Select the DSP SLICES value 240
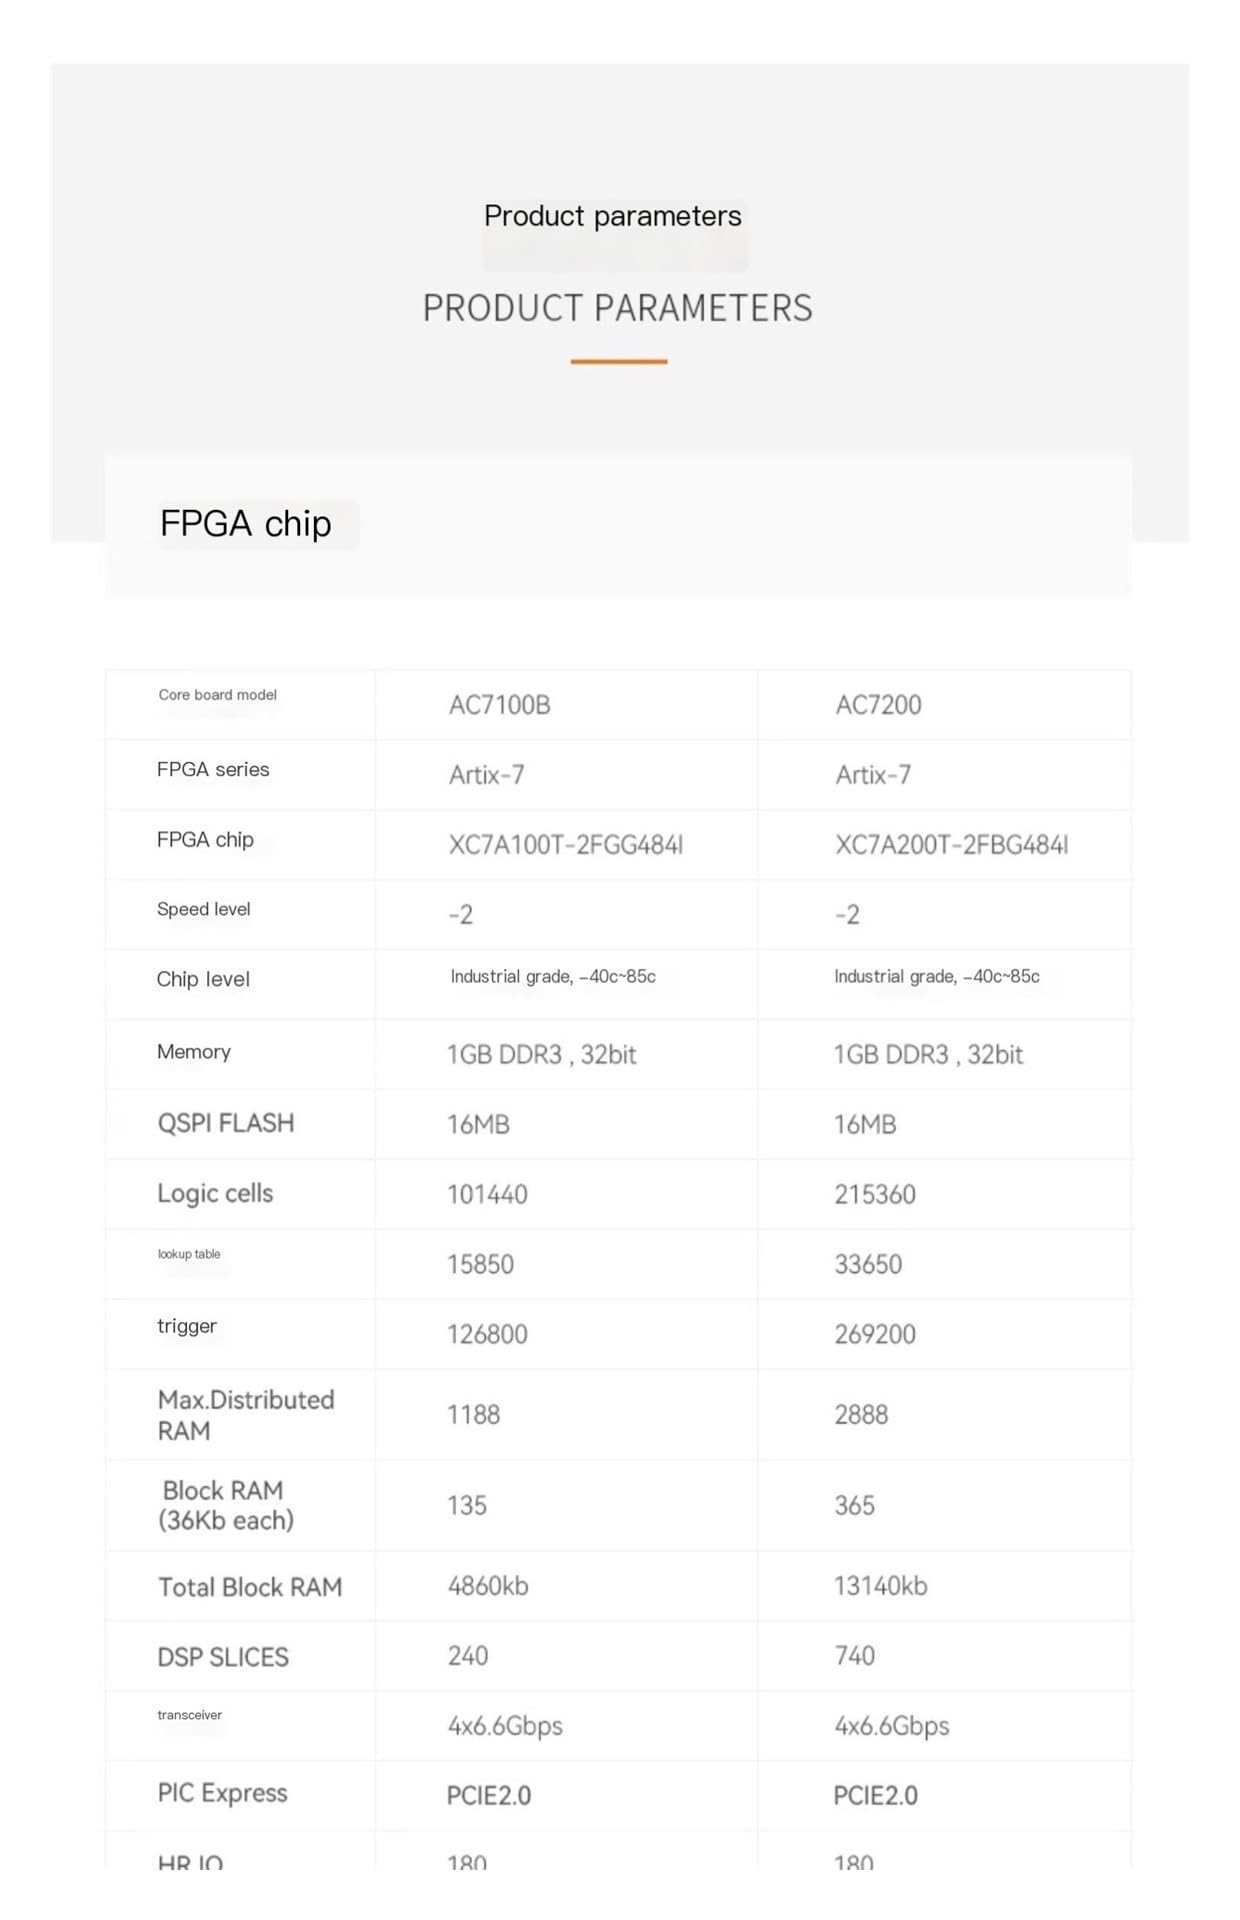This screenshot has height=1920, width=1240. point(468,1656)
